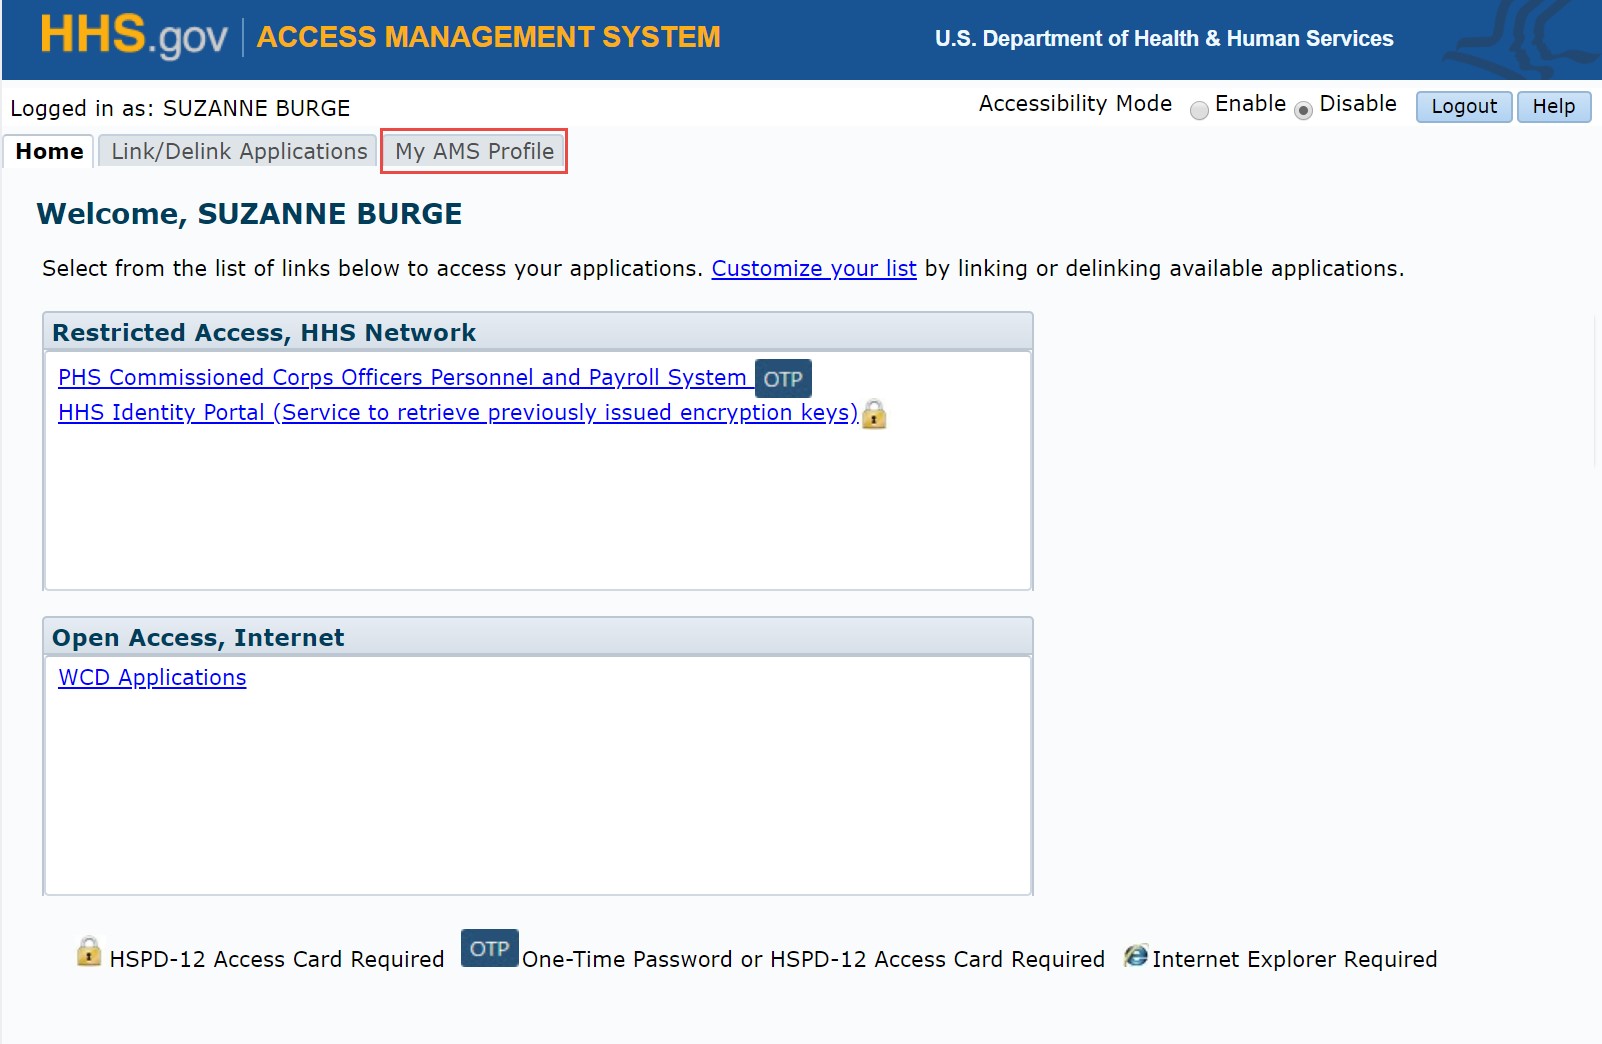Image resolution: width=1602 pixels, height=1044 pixels.
Task: Click the HSPD-12 Access Card Required legend text
Action: coord(277,959)
